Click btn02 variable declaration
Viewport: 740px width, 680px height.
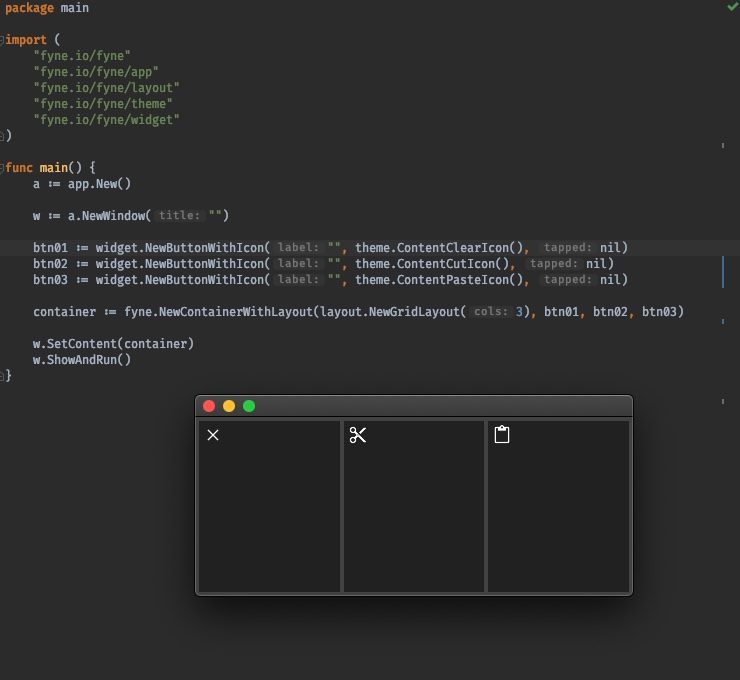pos(50,264)
